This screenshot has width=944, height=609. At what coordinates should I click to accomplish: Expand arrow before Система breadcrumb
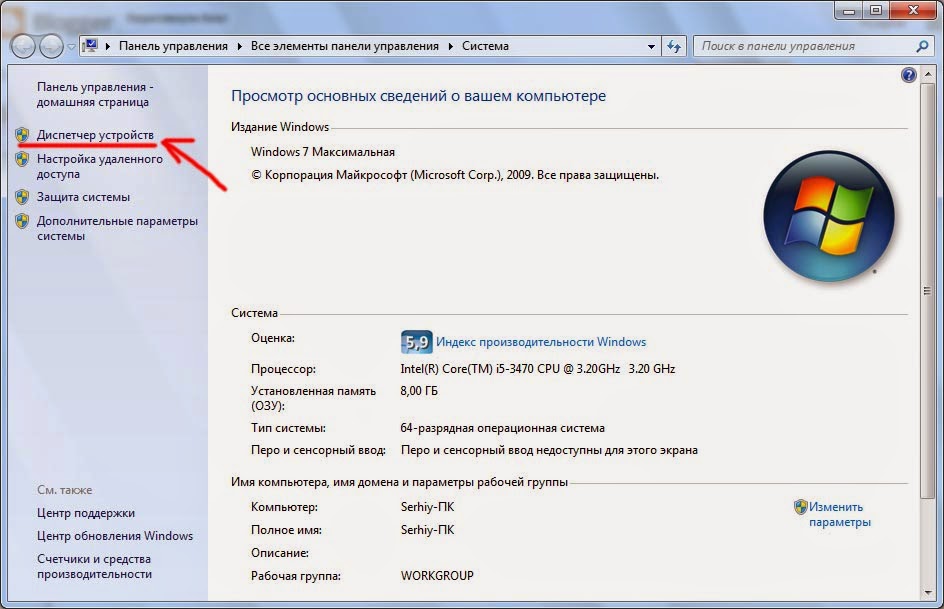point(450,46)
